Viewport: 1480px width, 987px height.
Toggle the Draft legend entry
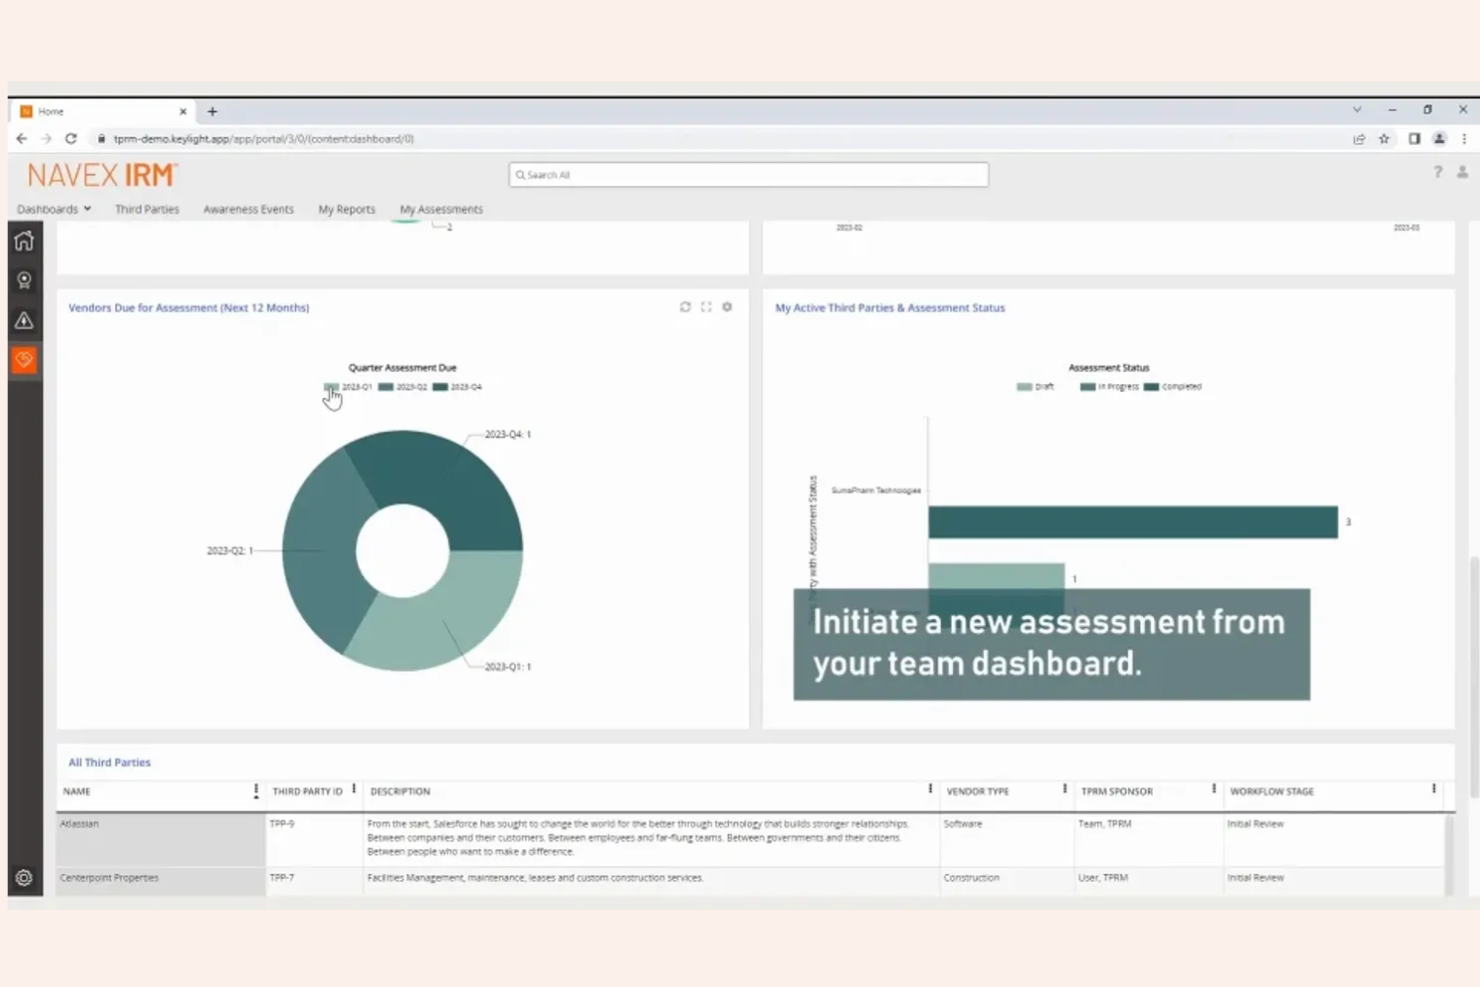(1035, 387)
